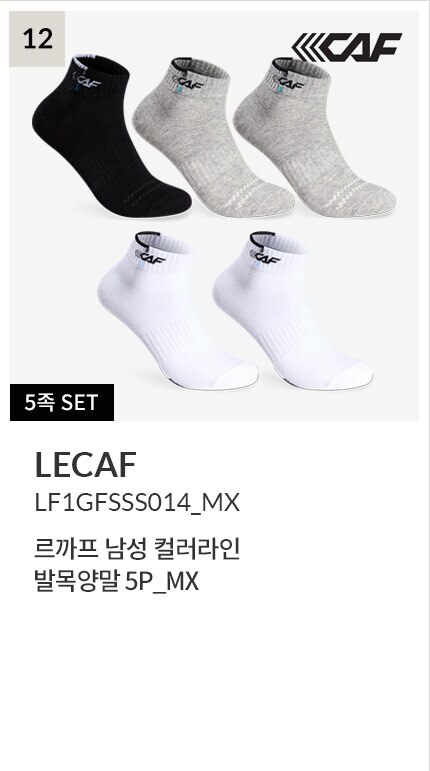The image size is (430, 771).
Task: Open the LECAF brand name link
Action: pos(86,465)
